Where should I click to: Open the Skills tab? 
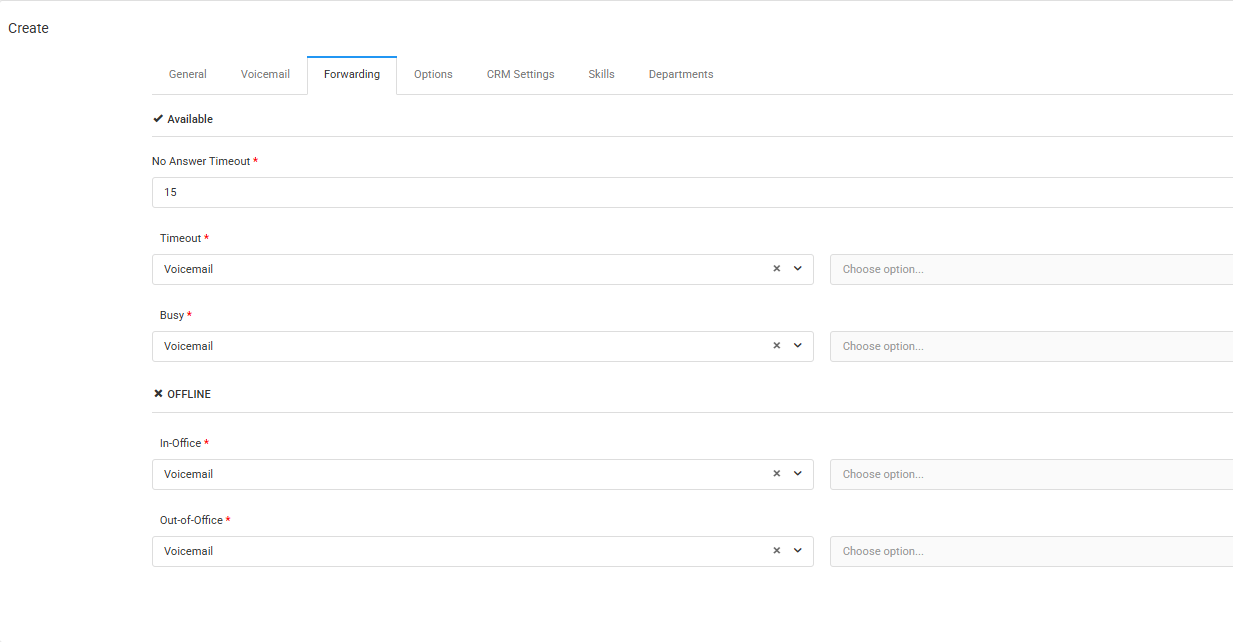point(601,75)
